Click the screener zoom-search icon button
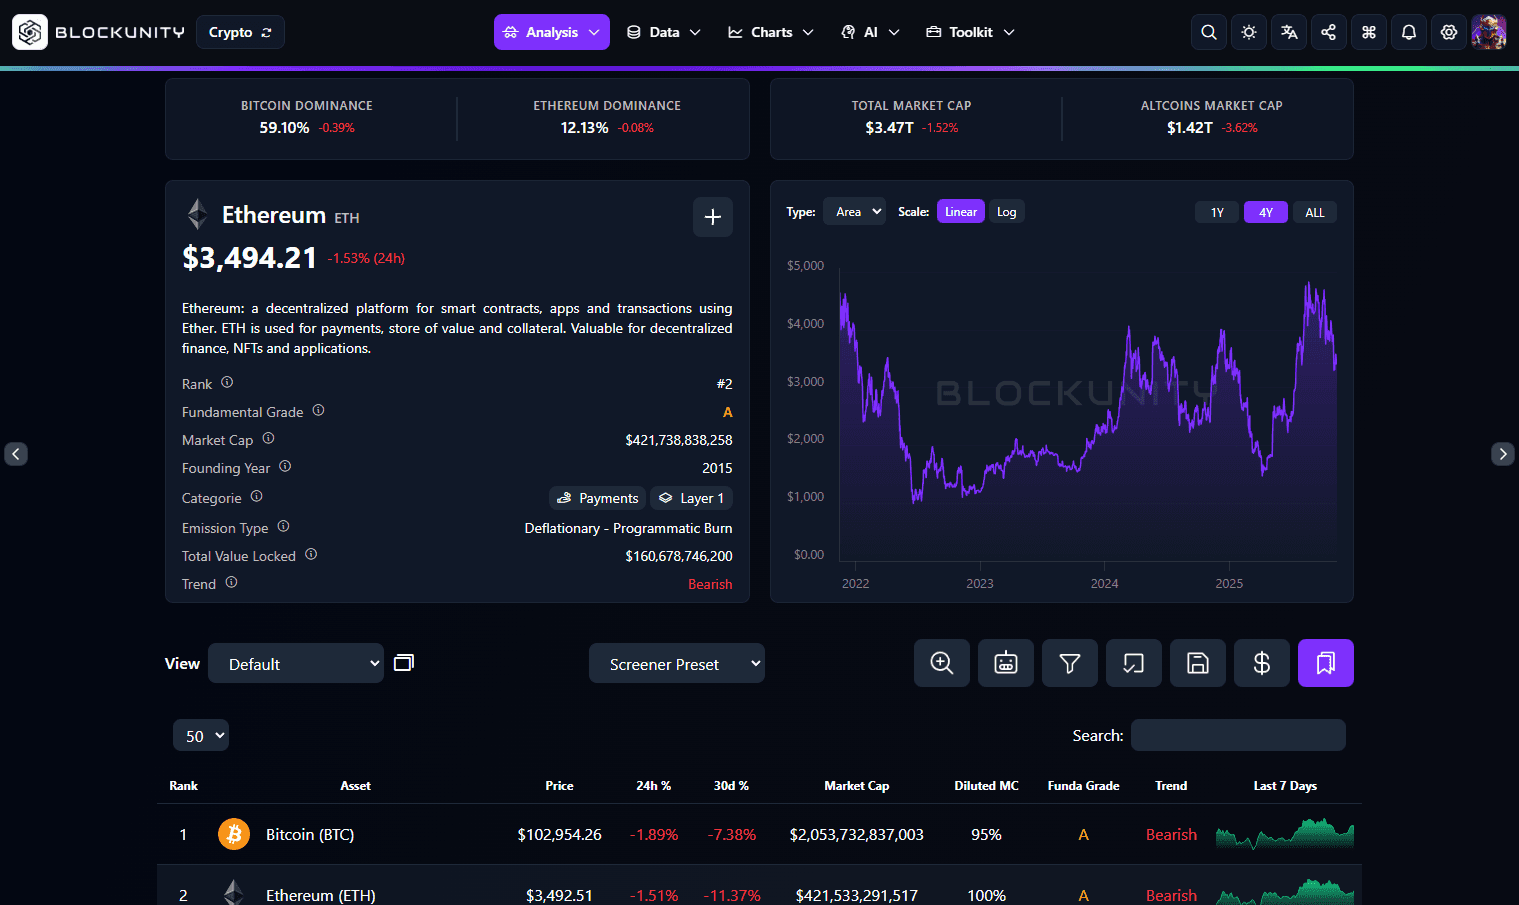This screenshot has width=1519, height=905. pyautogui.click(x=942, y=663)
